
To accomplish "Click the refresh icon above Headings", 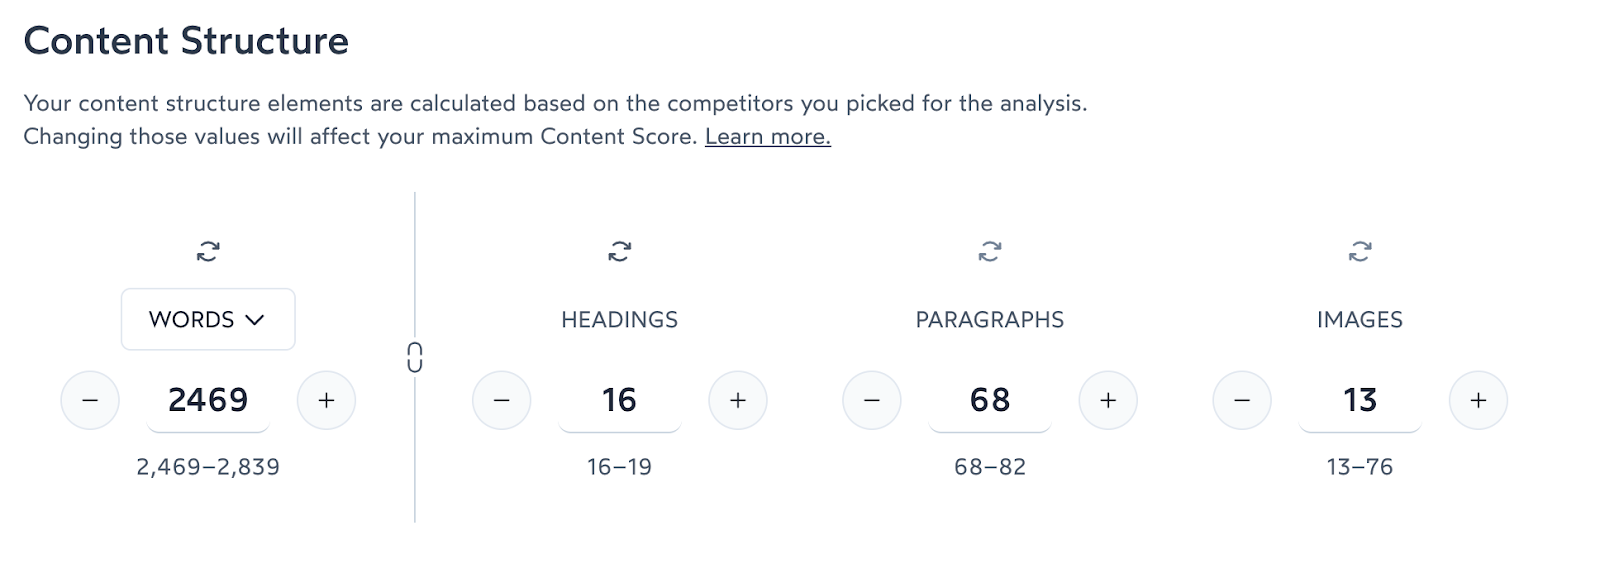I will [619, 251].
